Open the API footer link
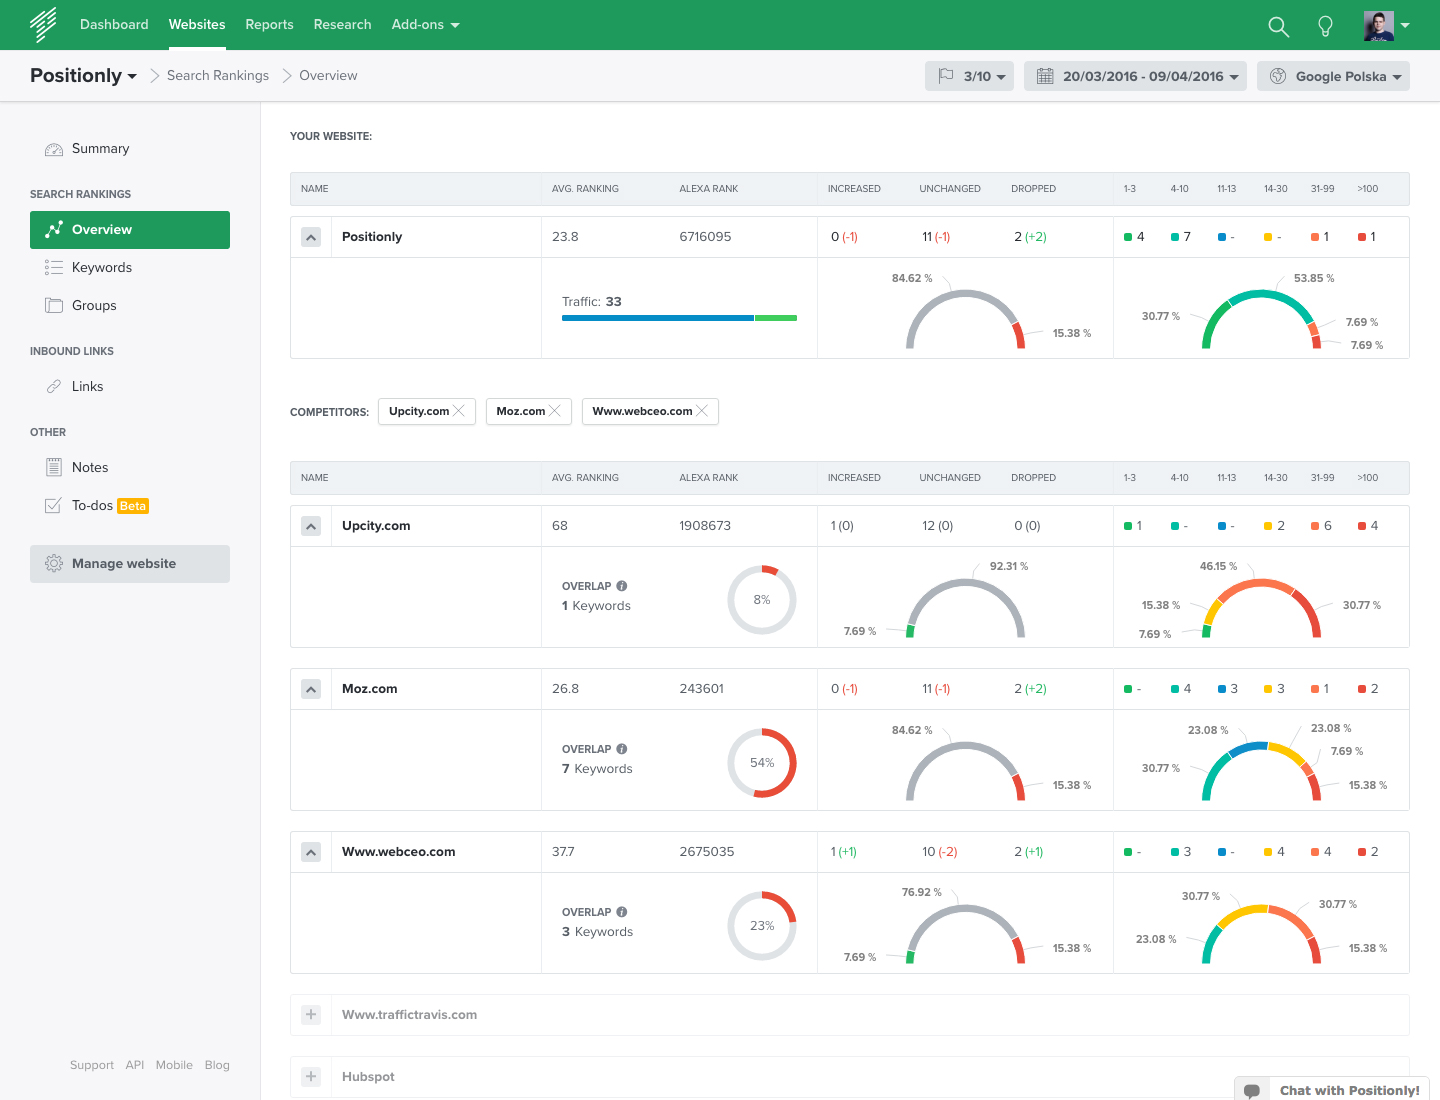Viewport: 1440px width, 1100px height. tap(135, 1065)
